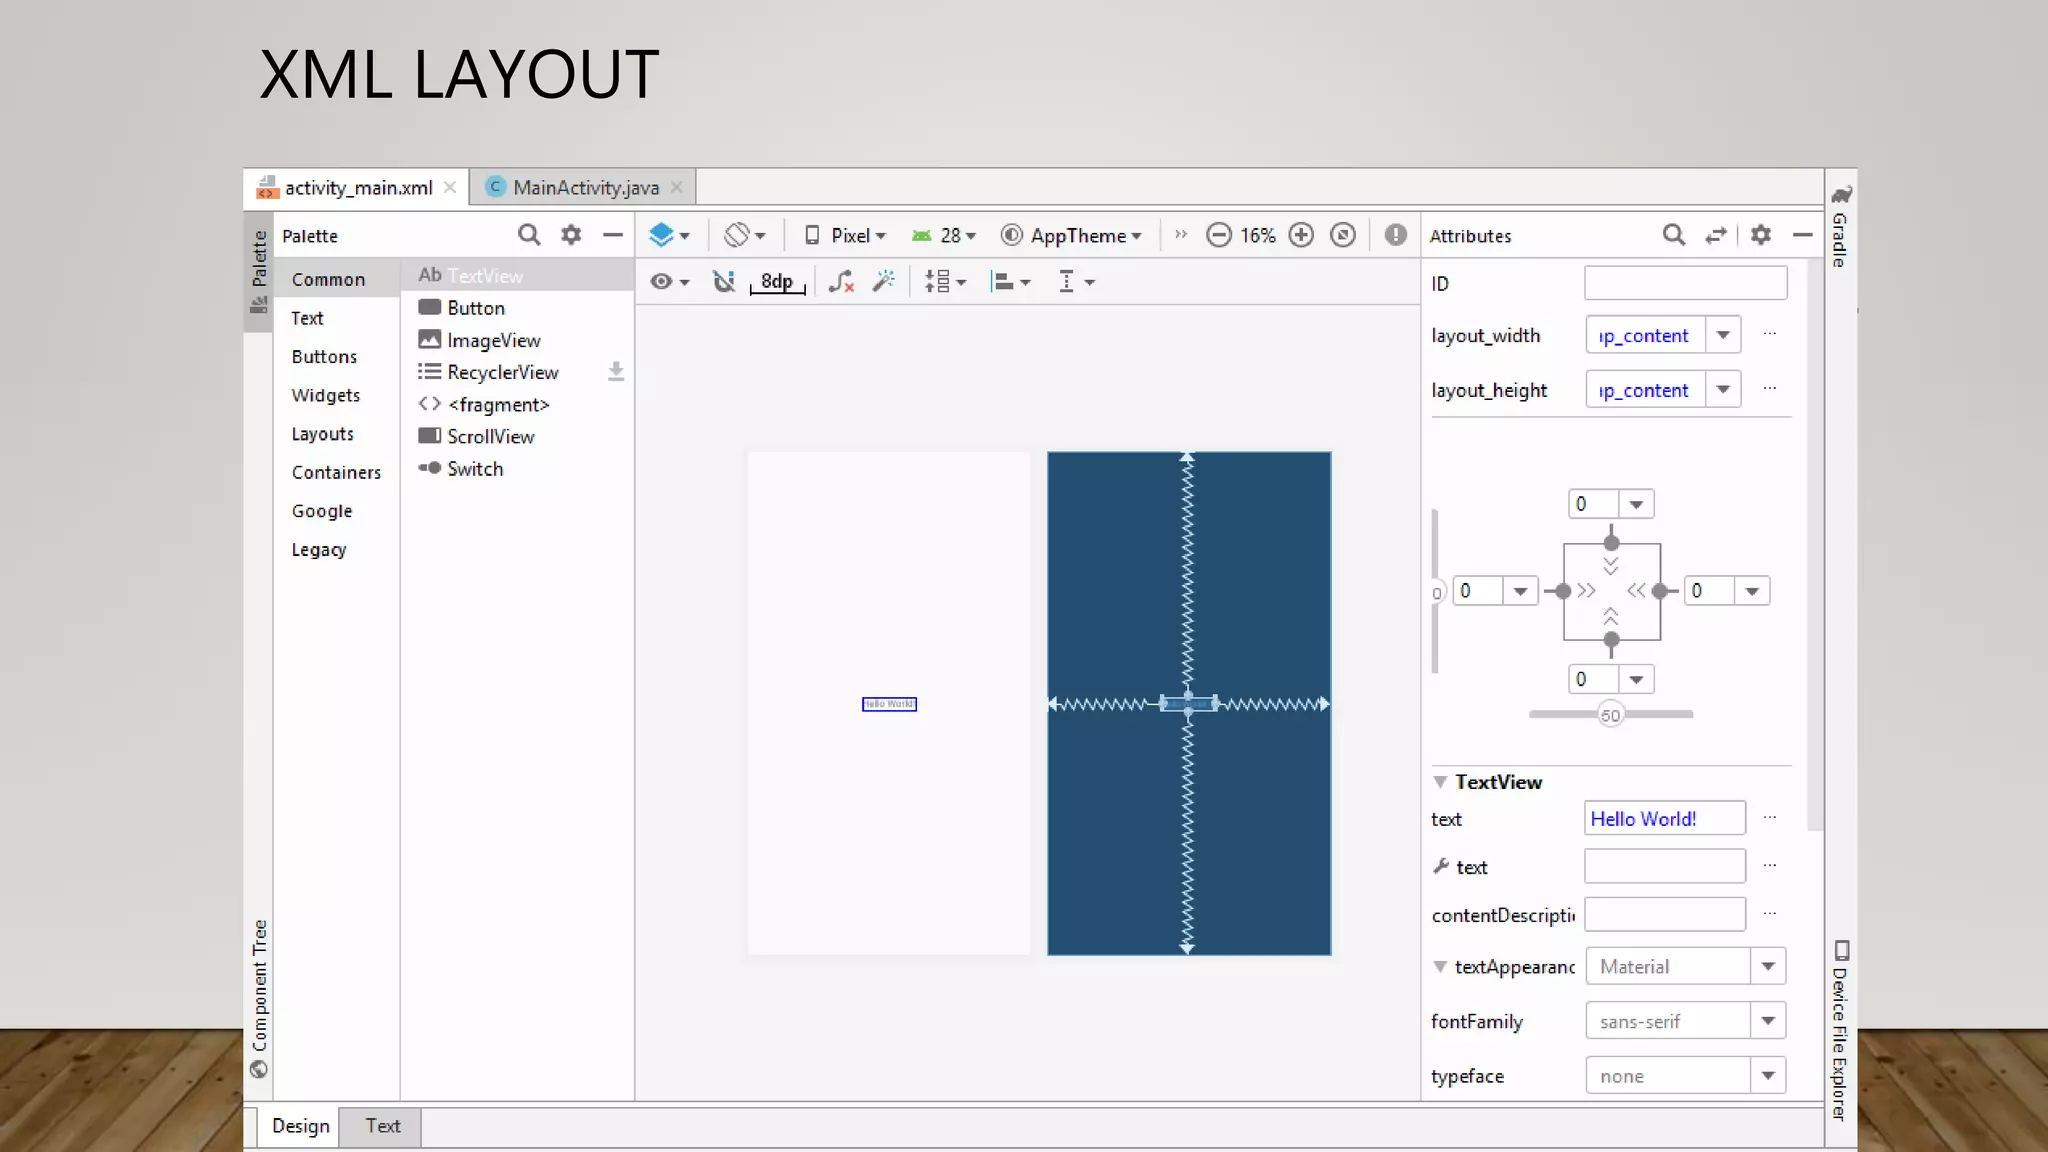Open Attributes settings gear
Viewport: 2048px width, 1152px height.
tap(1761, 235)
